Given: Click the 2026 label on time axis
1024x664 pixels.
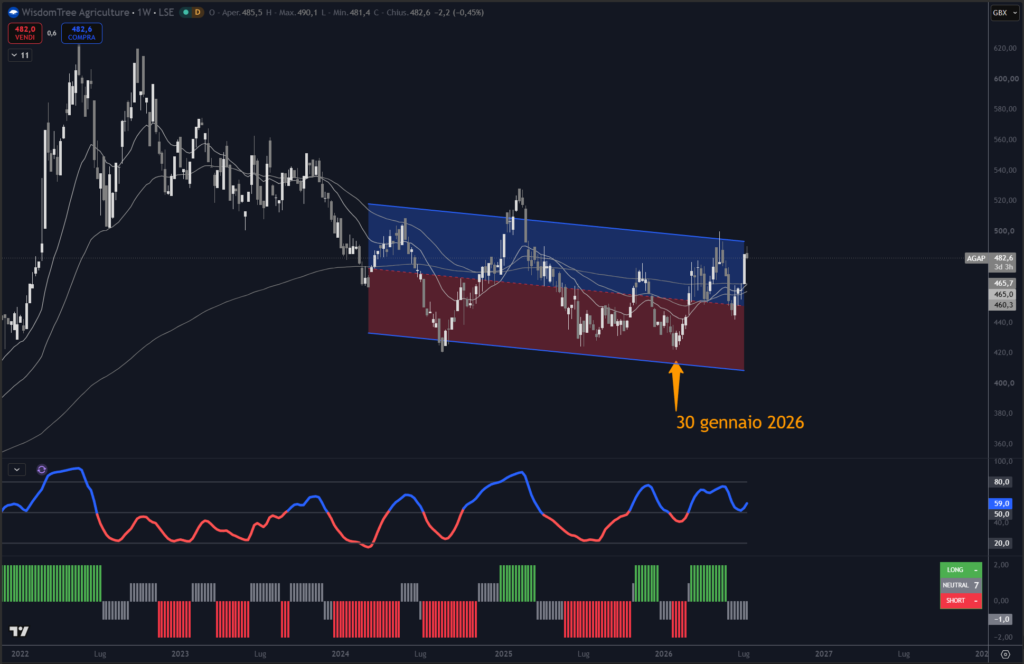Looking at the screenshot, I should 664,654.
